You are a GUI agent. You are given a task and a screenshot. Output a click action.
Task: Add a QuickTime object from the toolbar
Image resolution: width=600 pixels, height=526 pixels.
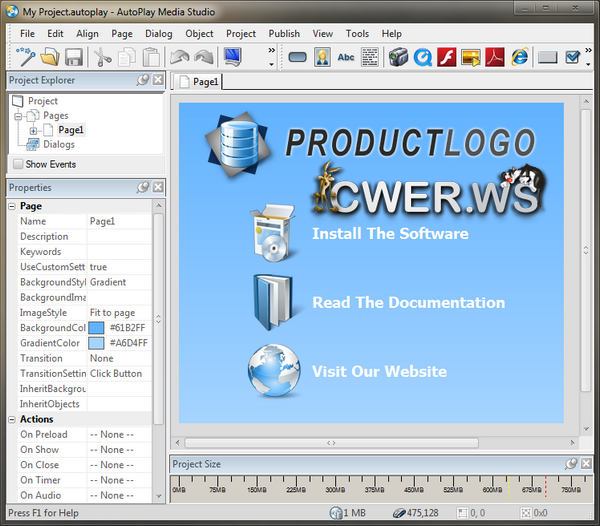tap(423, 57)
